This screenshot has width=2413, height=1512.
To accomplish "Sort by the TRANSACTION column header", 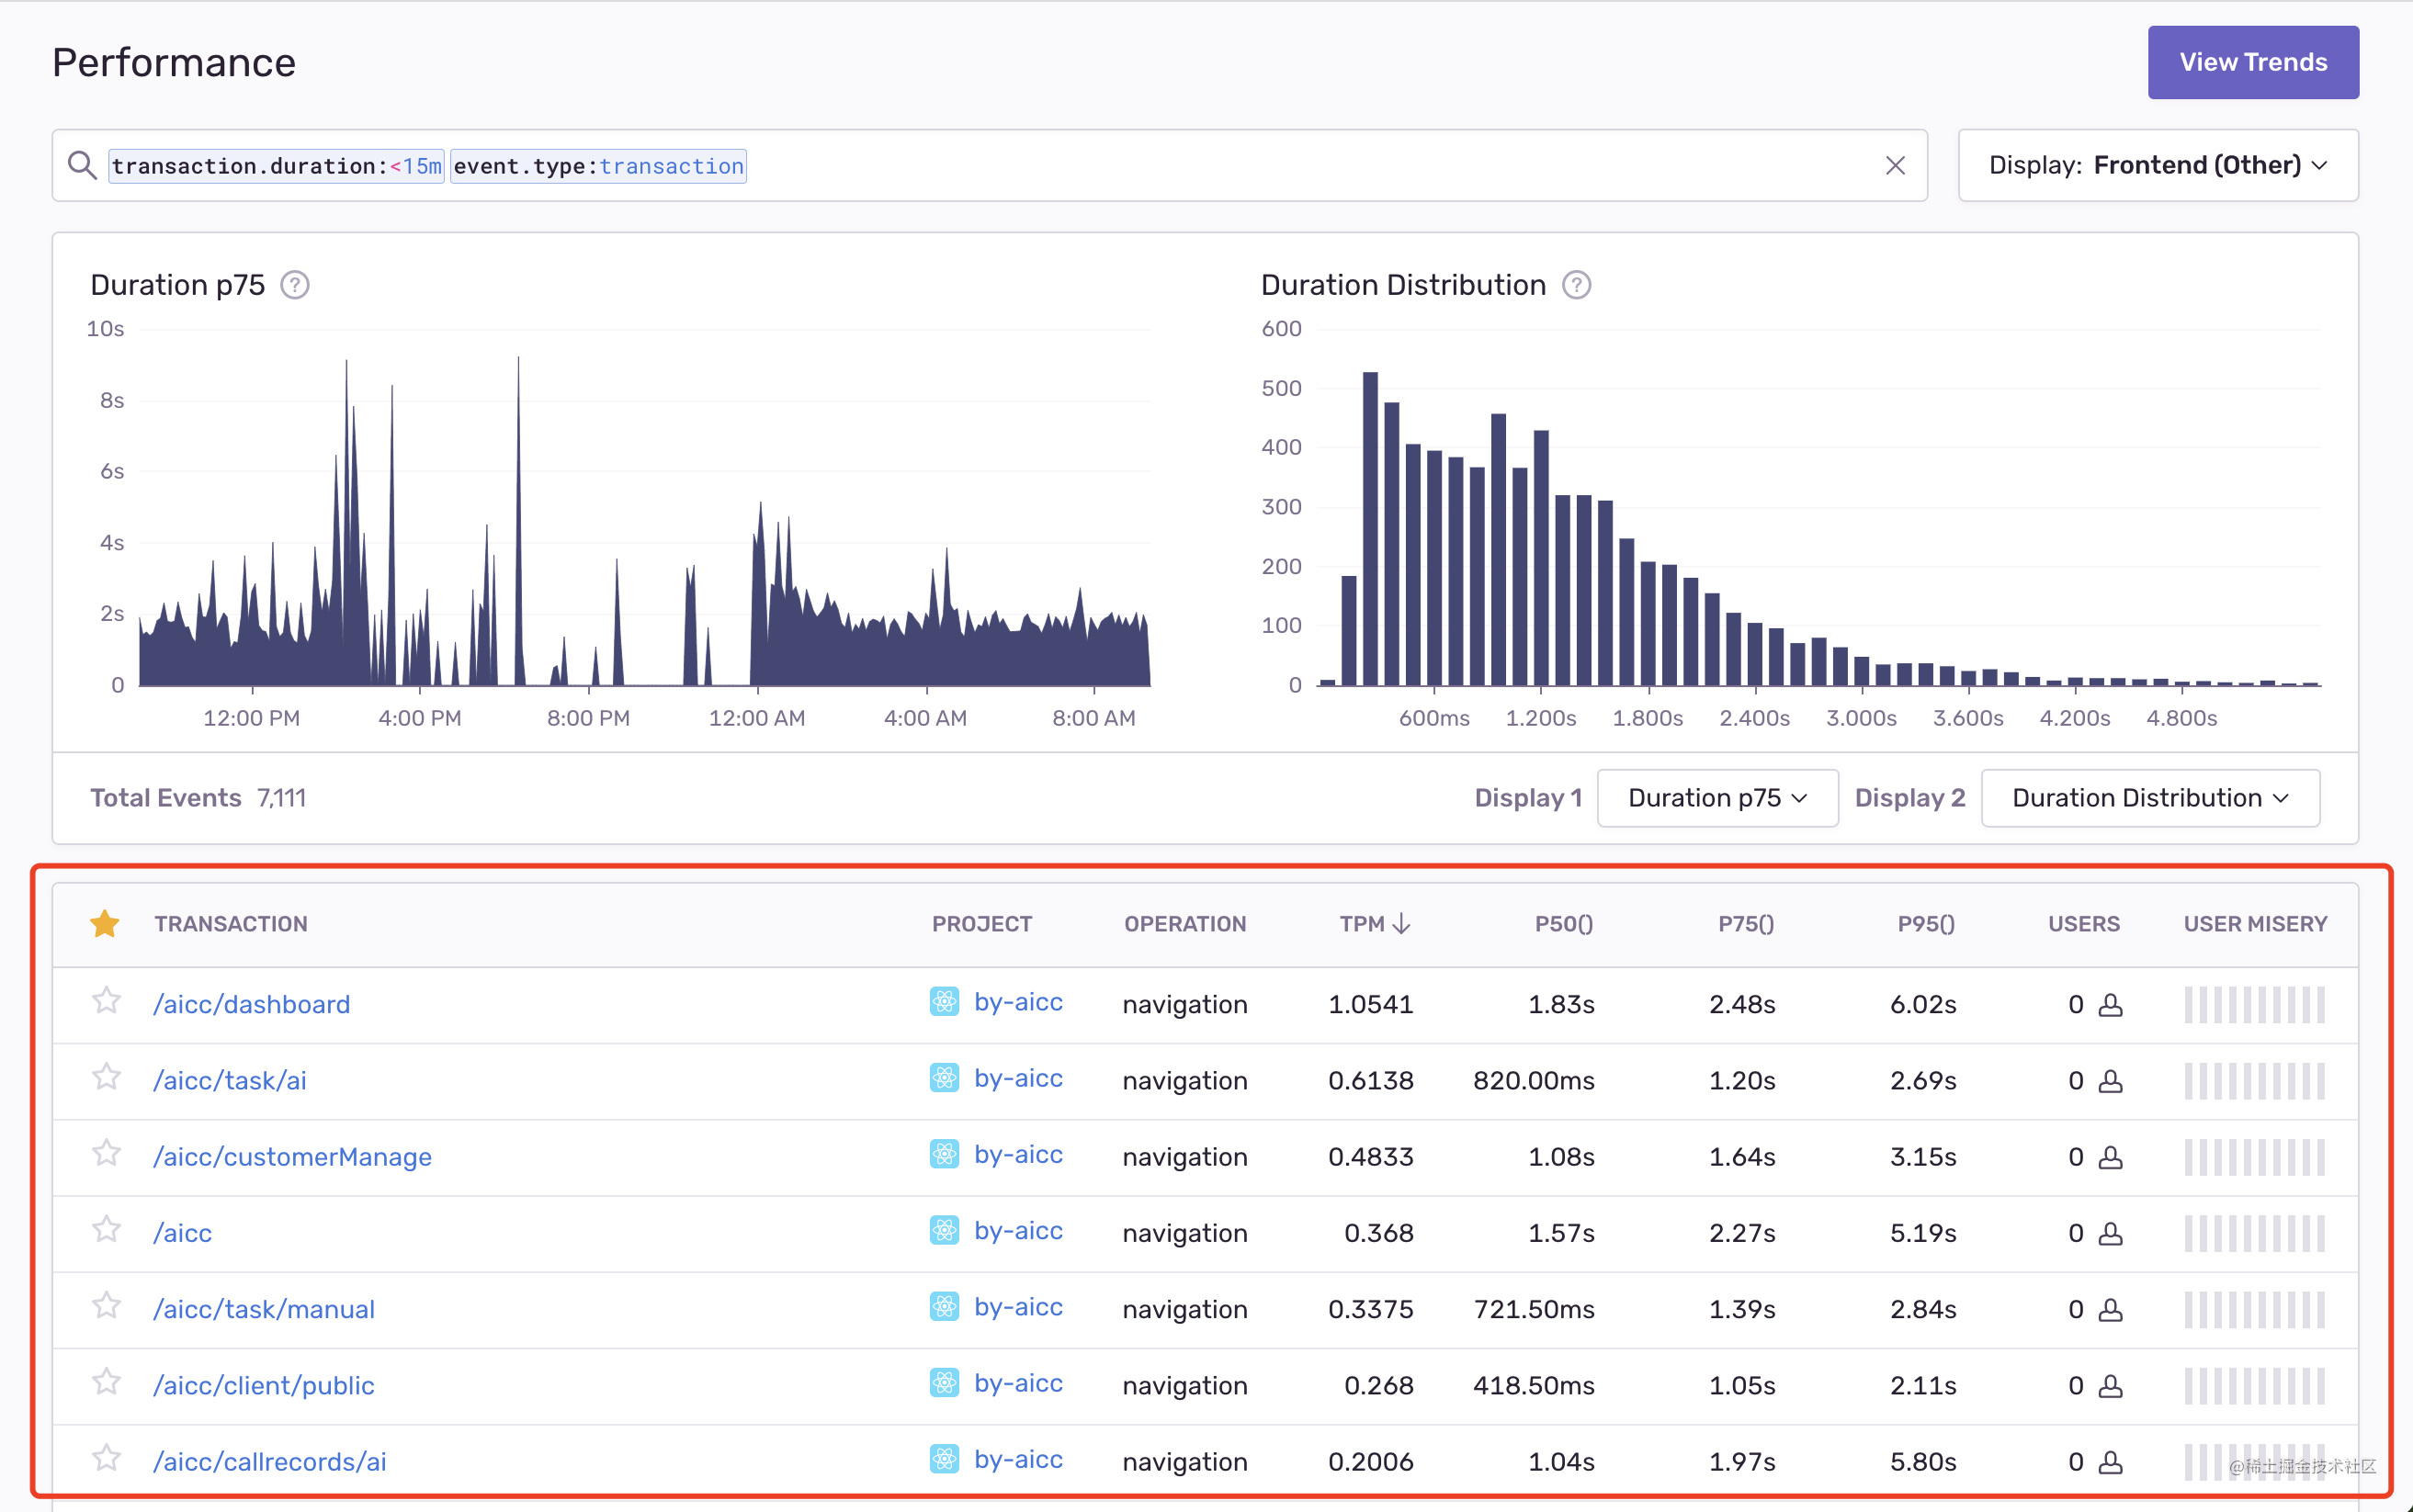I will tap(231, 924).
